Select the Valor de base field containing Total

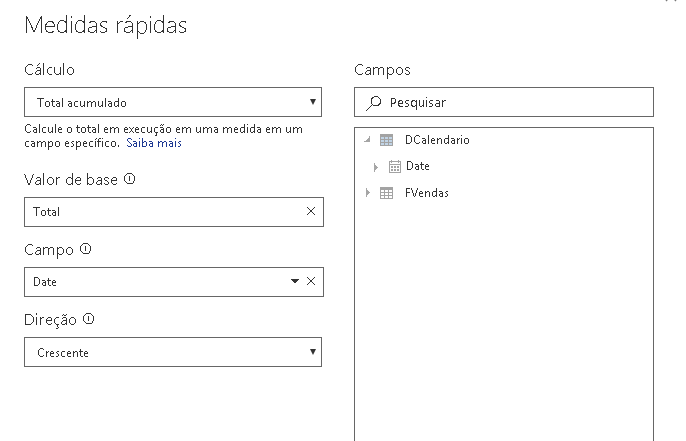[x=174, y=212]
